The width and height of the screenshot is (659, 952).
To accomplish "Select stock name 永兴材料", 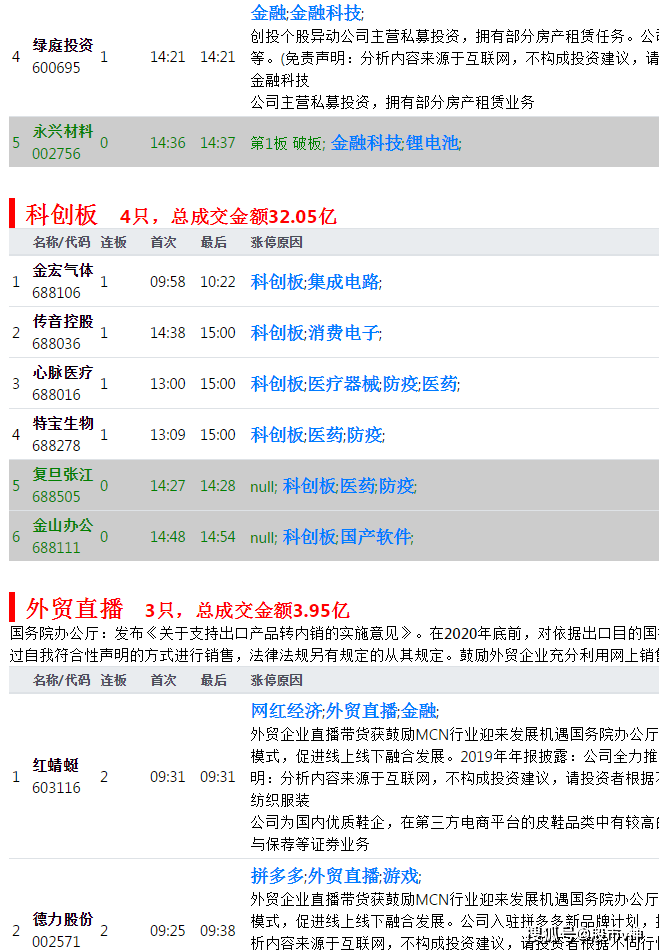I will click(63, 132).
